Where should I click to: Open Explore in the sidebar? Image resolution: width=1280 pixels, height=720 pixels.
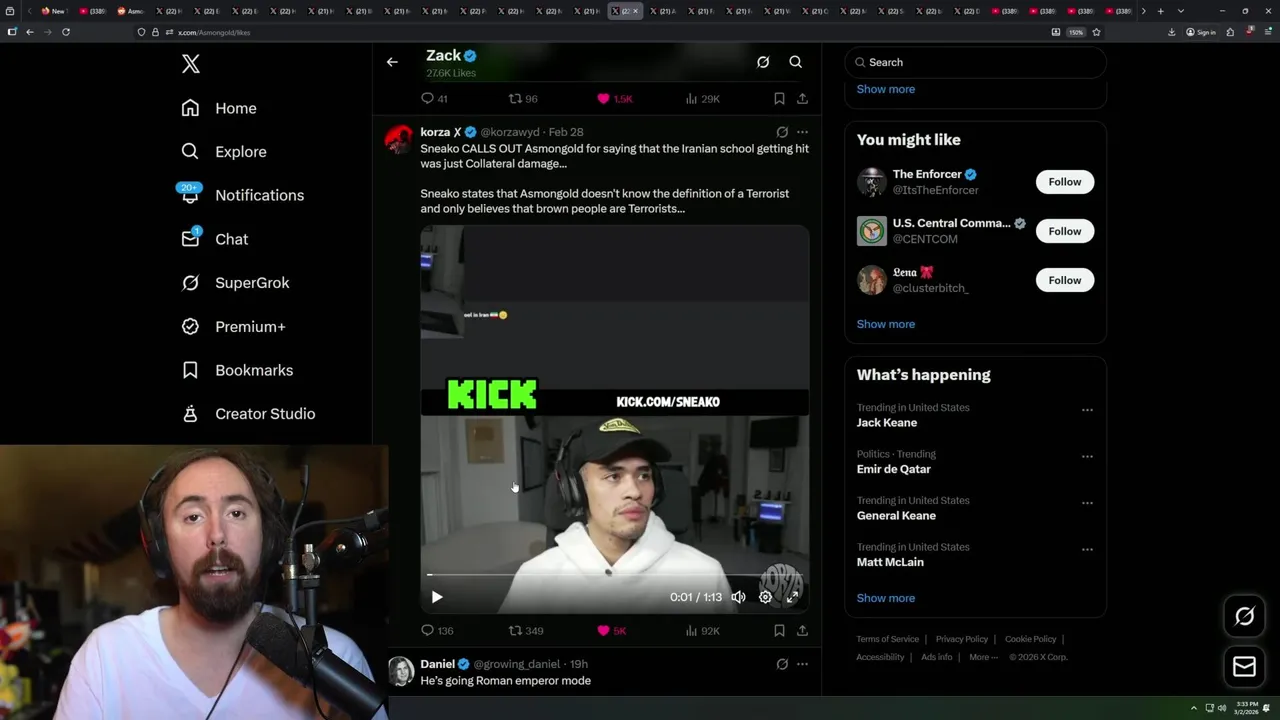[224, 152]
